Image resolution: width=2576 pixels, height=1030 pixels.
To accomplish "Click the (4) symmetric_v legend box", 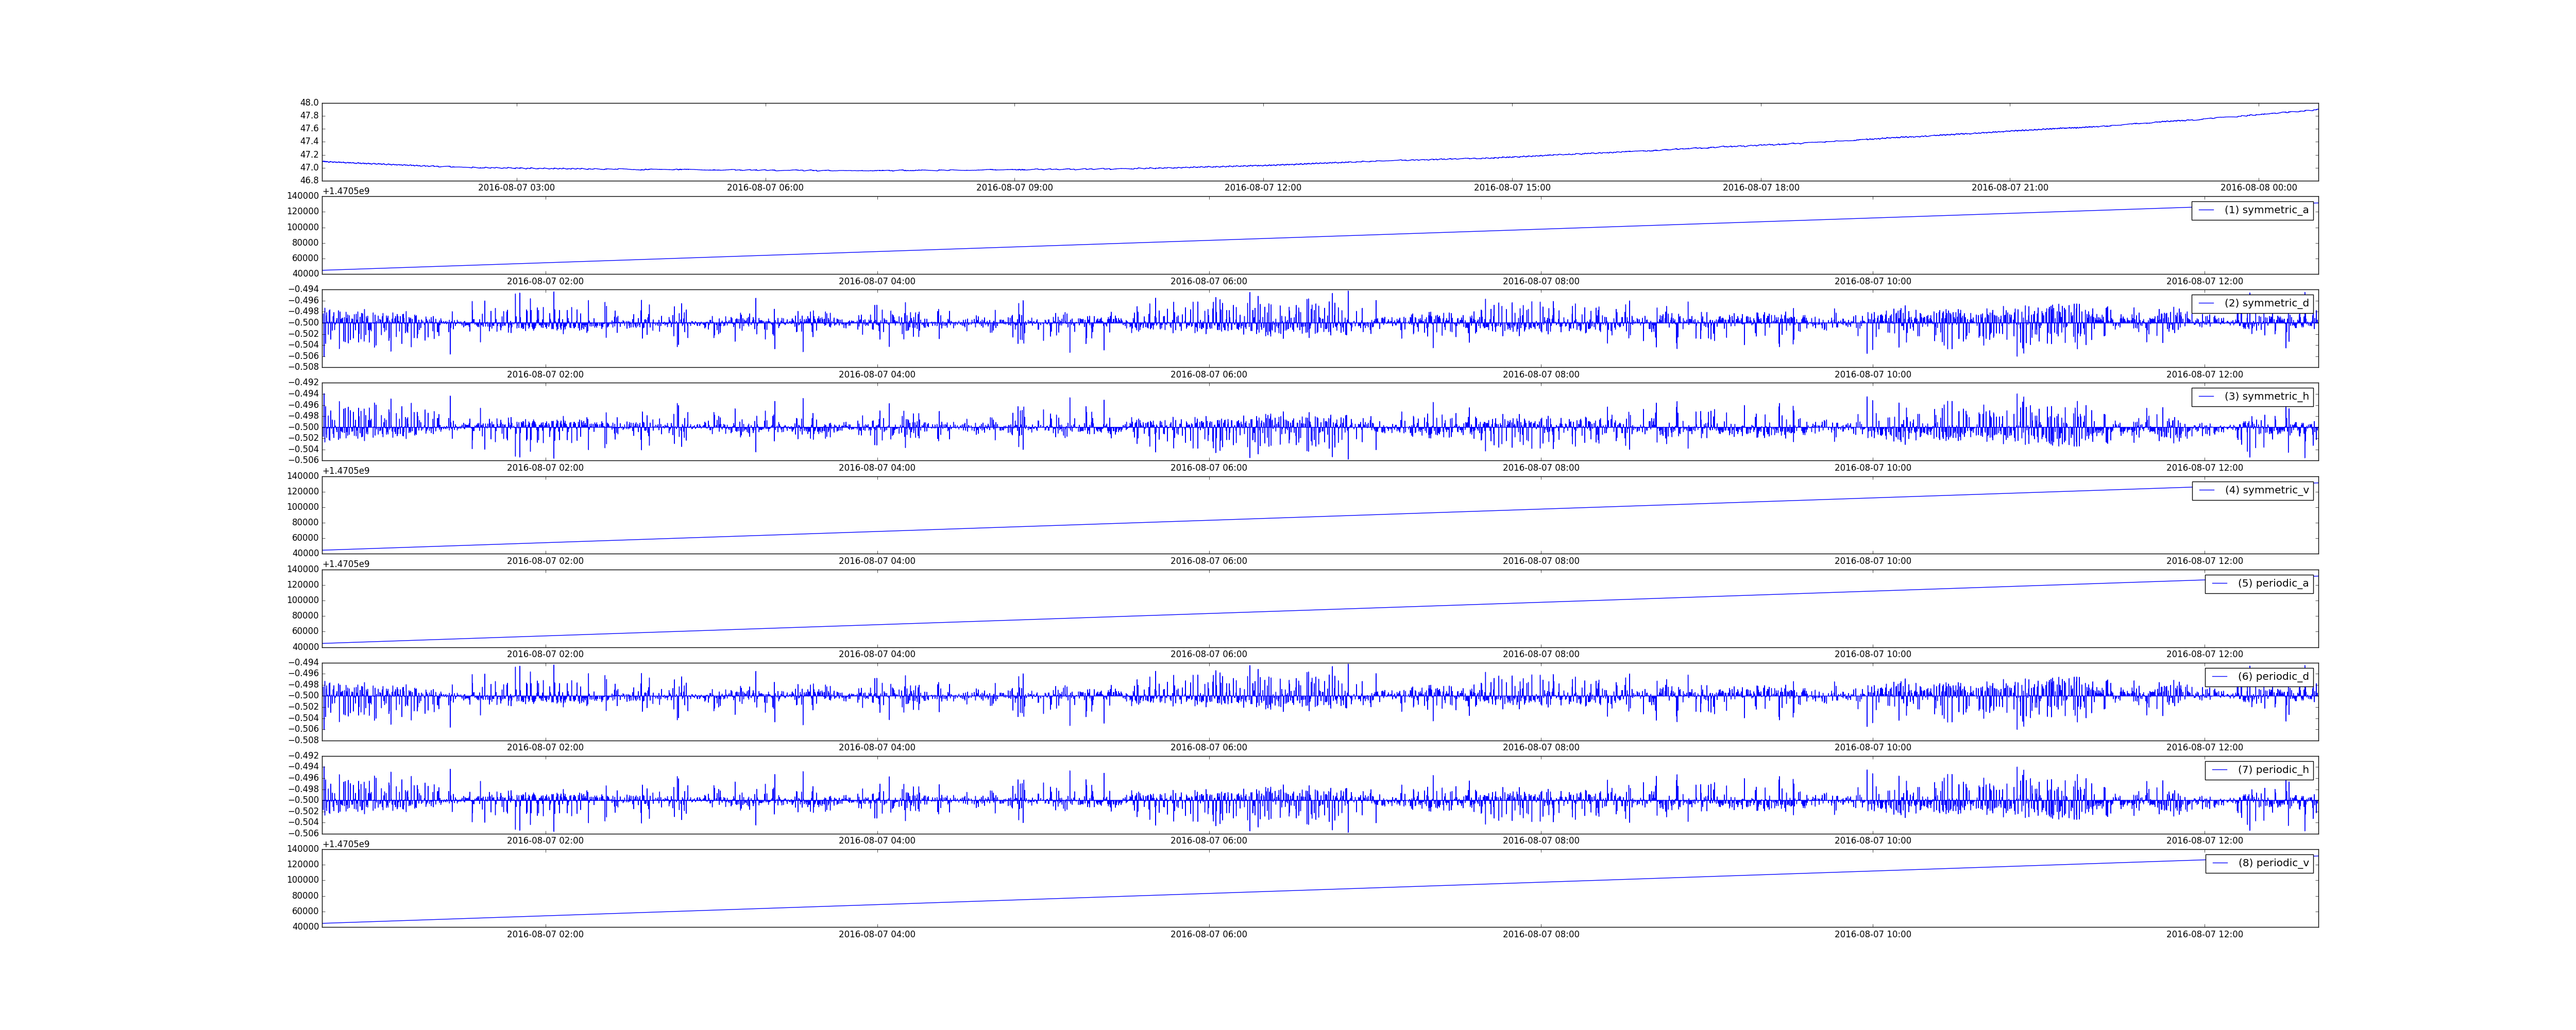I will click(2252, 490).
